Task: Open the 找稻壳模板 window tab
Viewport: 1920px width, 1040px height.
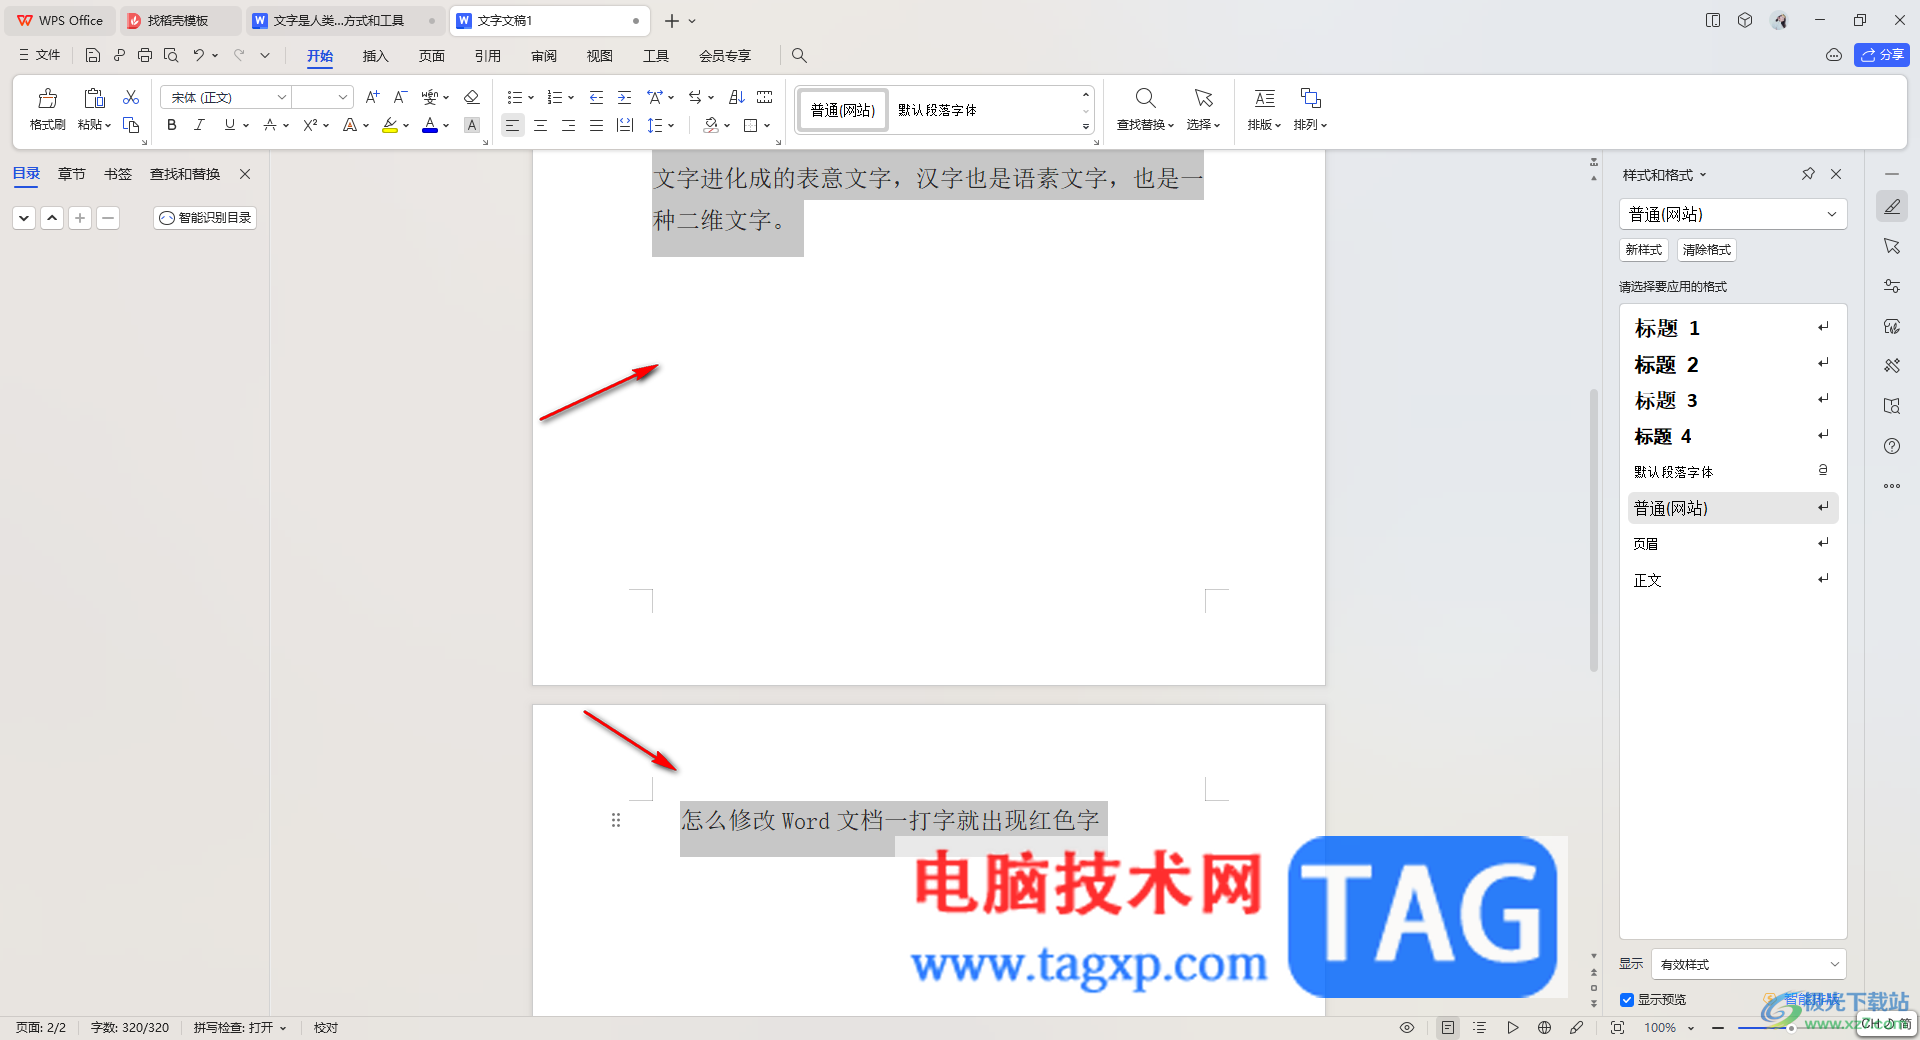Action: pos(180,20)
